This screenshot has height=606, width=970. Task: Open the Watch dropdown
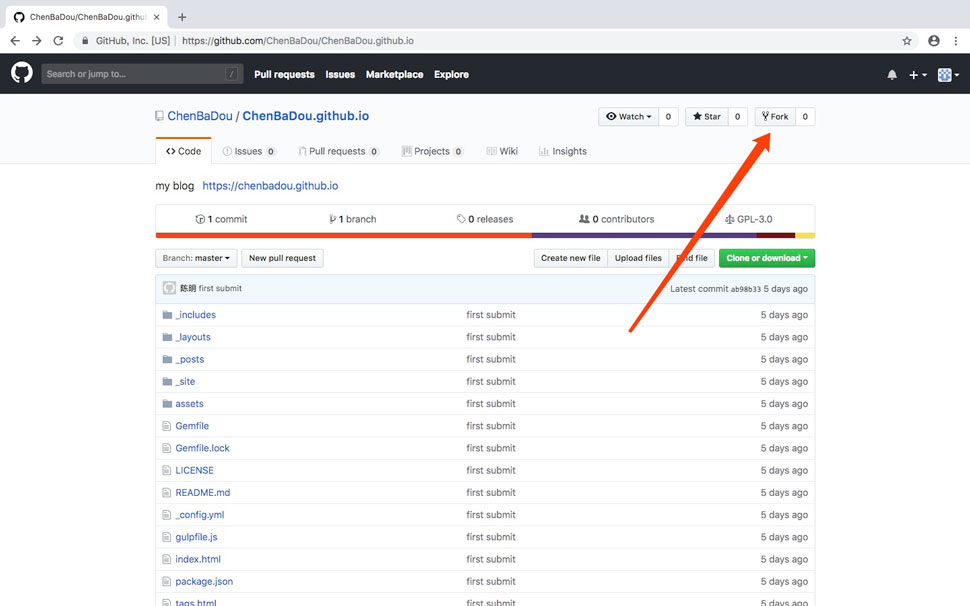point(629,116)
